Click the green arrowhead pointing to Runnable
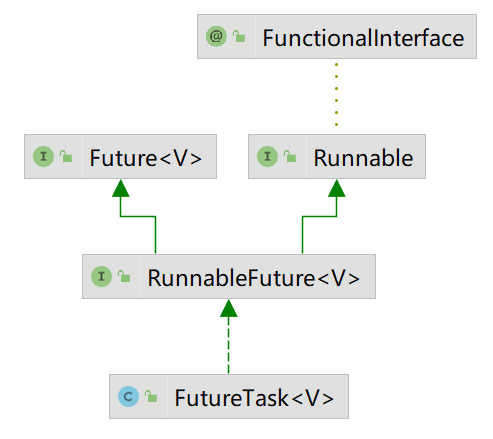The image size is (493, 439). [337, 188]
